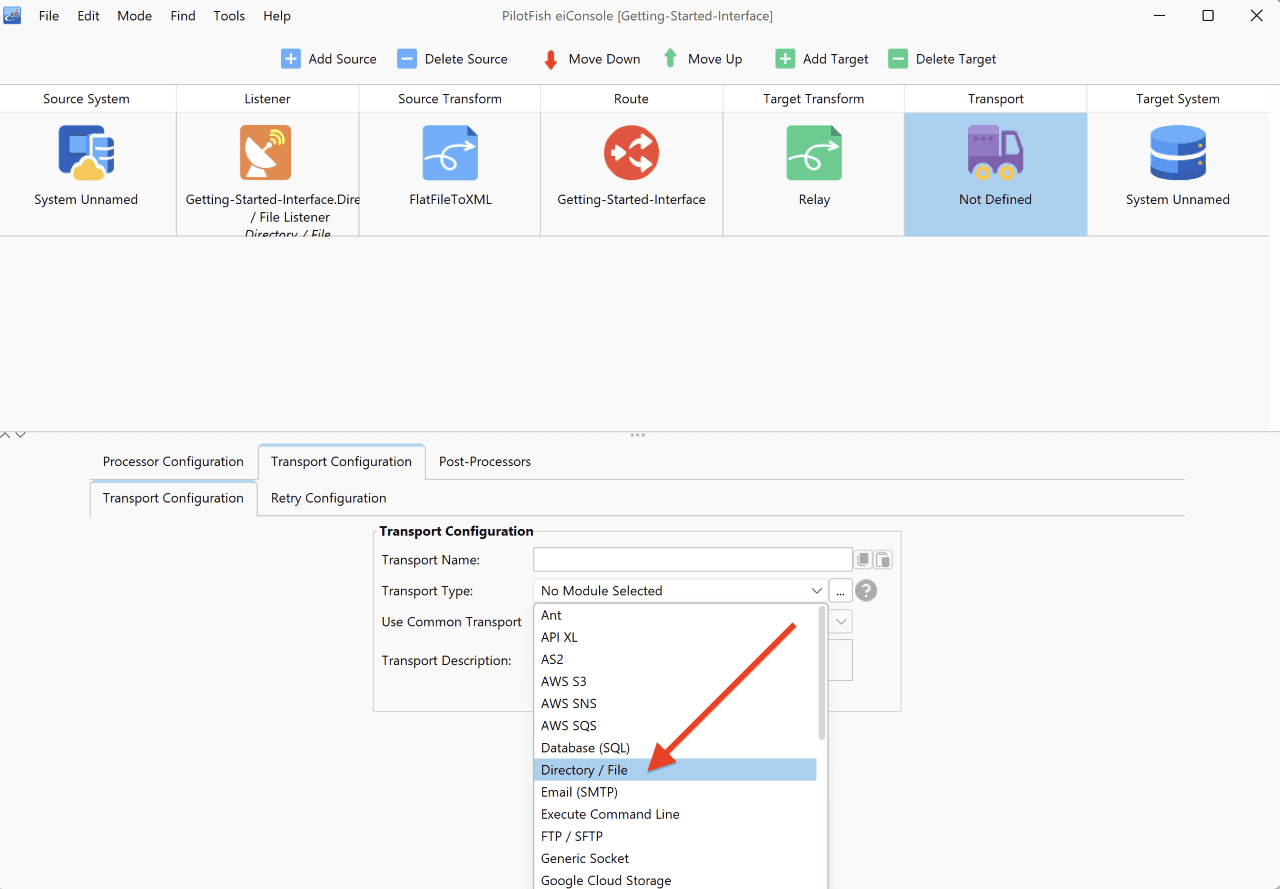Switch to the Post-Processors tab
Viewport: 1280px width, 889px height.
coord(485,462)
